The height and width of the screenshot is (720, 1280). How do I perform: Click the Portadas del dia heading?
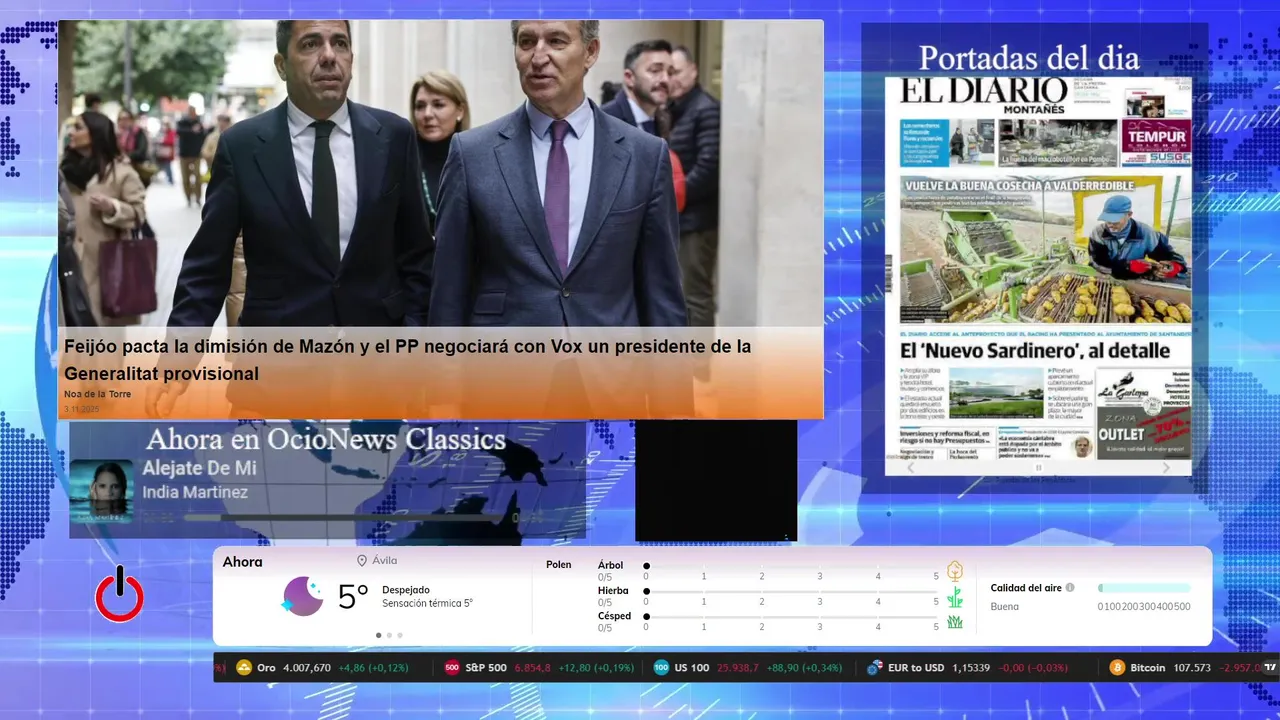1029,58
